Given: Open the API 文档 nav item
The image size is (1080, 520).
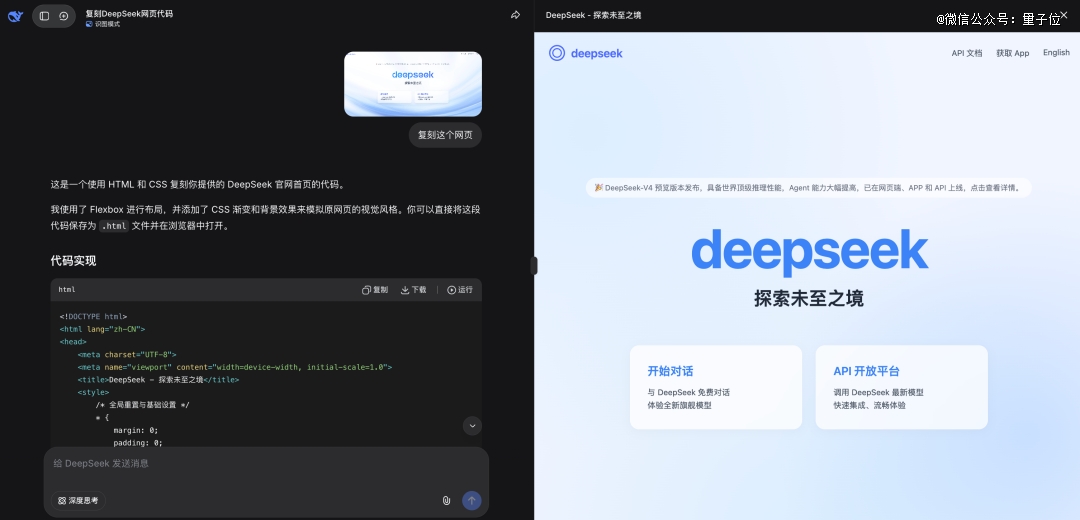Looking at the screenshot, I should point(966,53).
